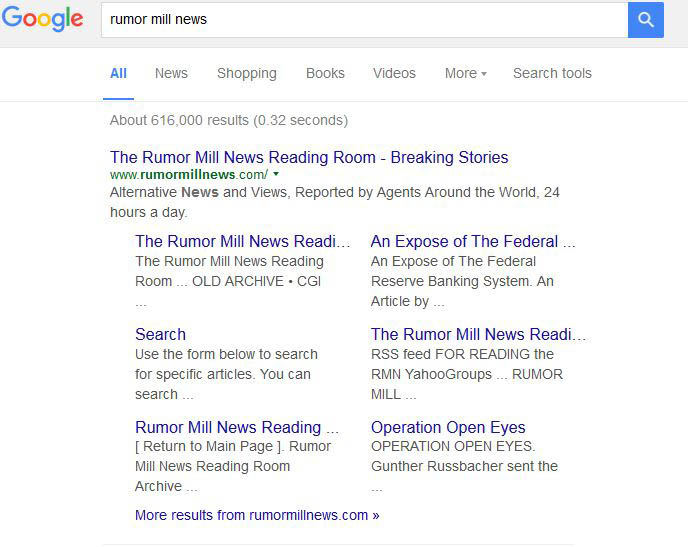Open the Books results tab
The height and width of the screenshot is (547, 688).
[325, 73]
